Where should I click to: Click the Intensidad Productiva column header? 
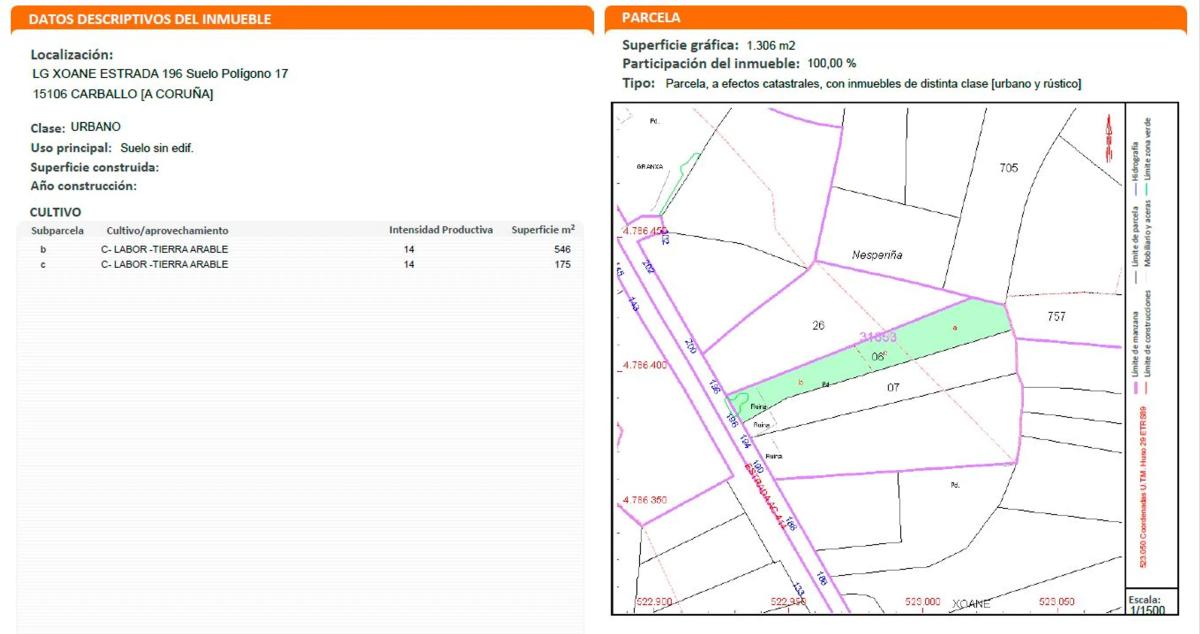click(x=440, y=230)
